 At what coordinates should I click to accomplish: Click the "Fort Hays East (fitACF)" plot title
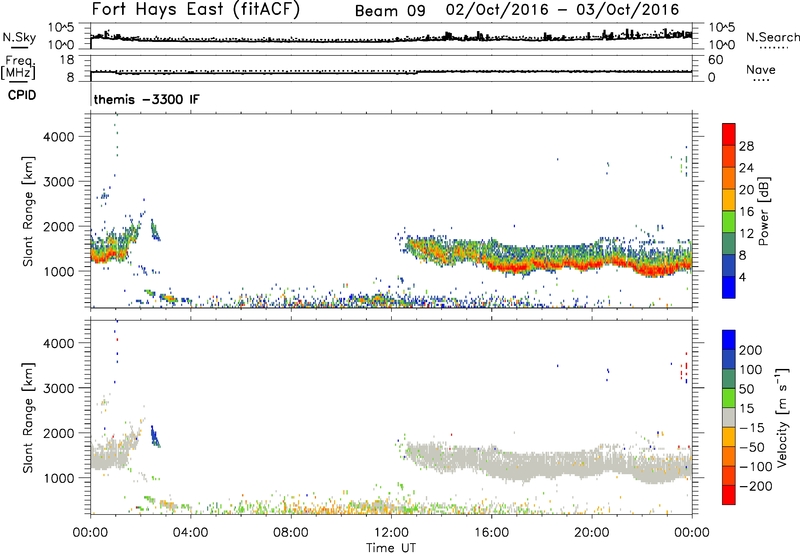(195, 9)
